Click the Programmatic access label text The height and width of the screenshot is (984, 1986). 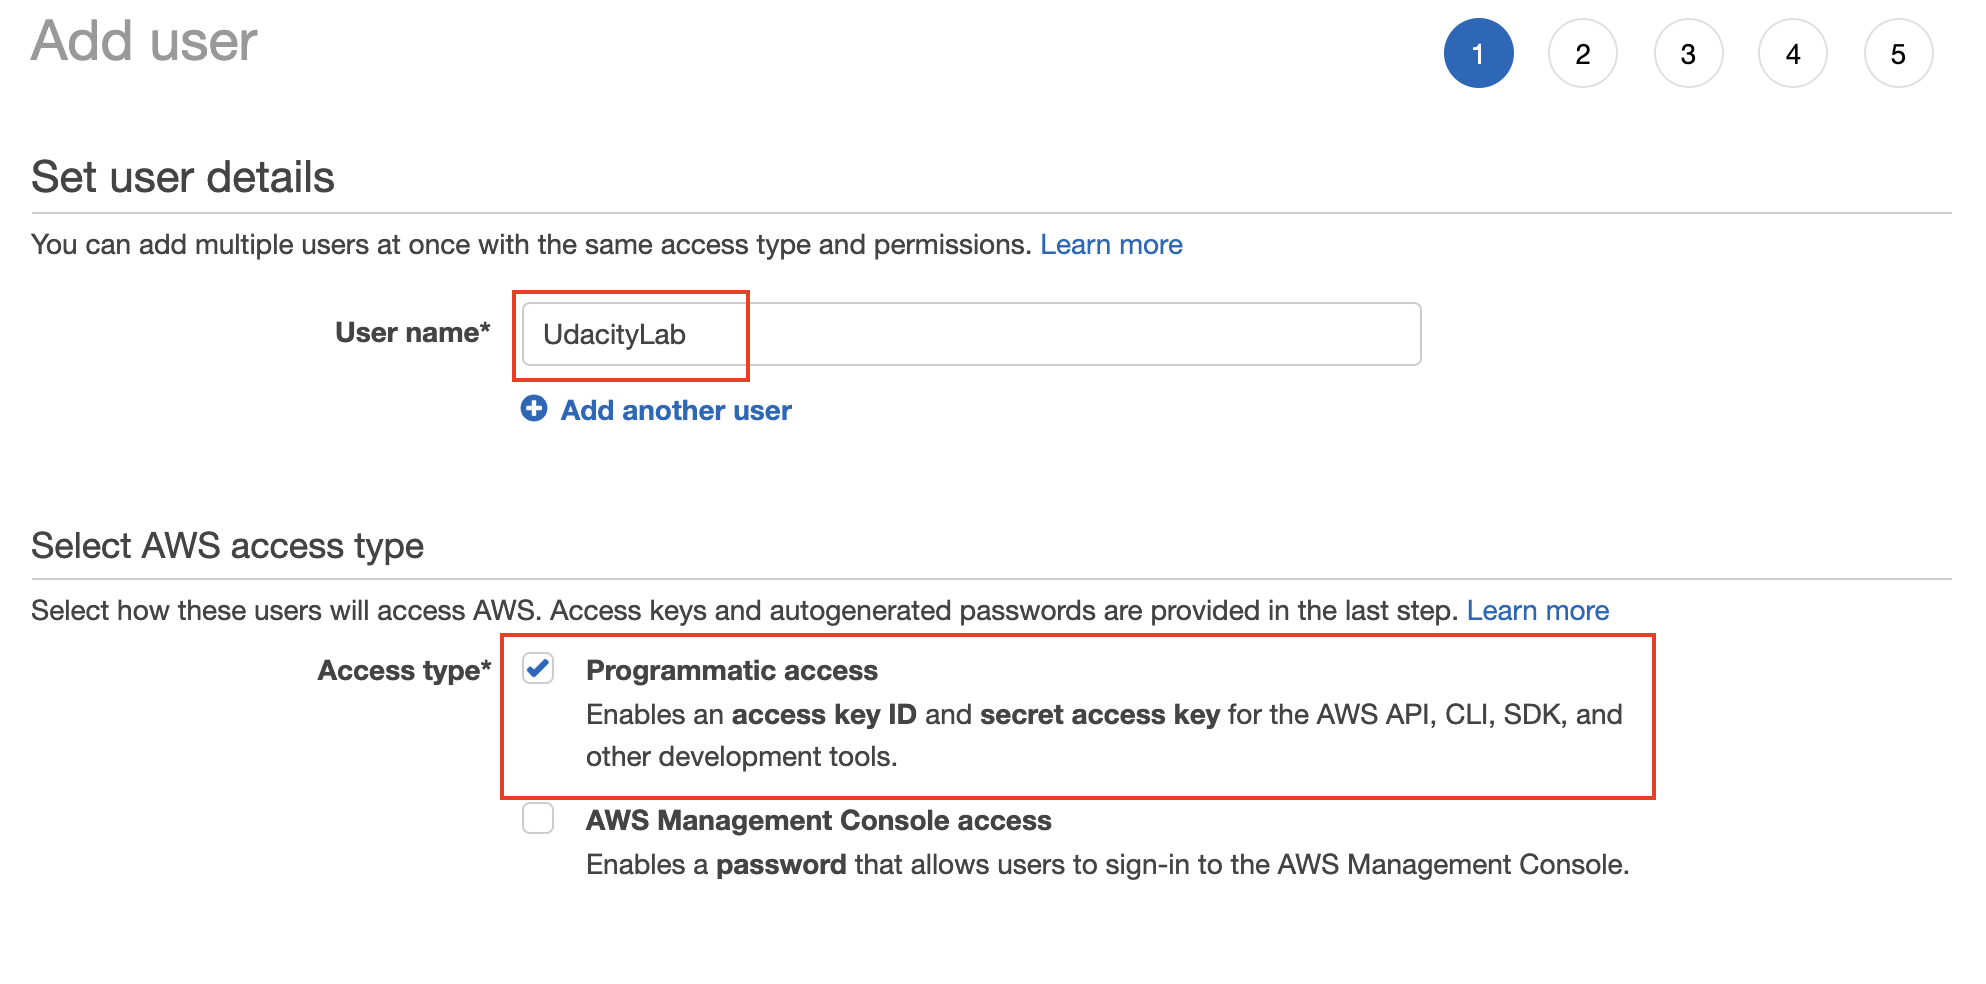tap(731, 670)
